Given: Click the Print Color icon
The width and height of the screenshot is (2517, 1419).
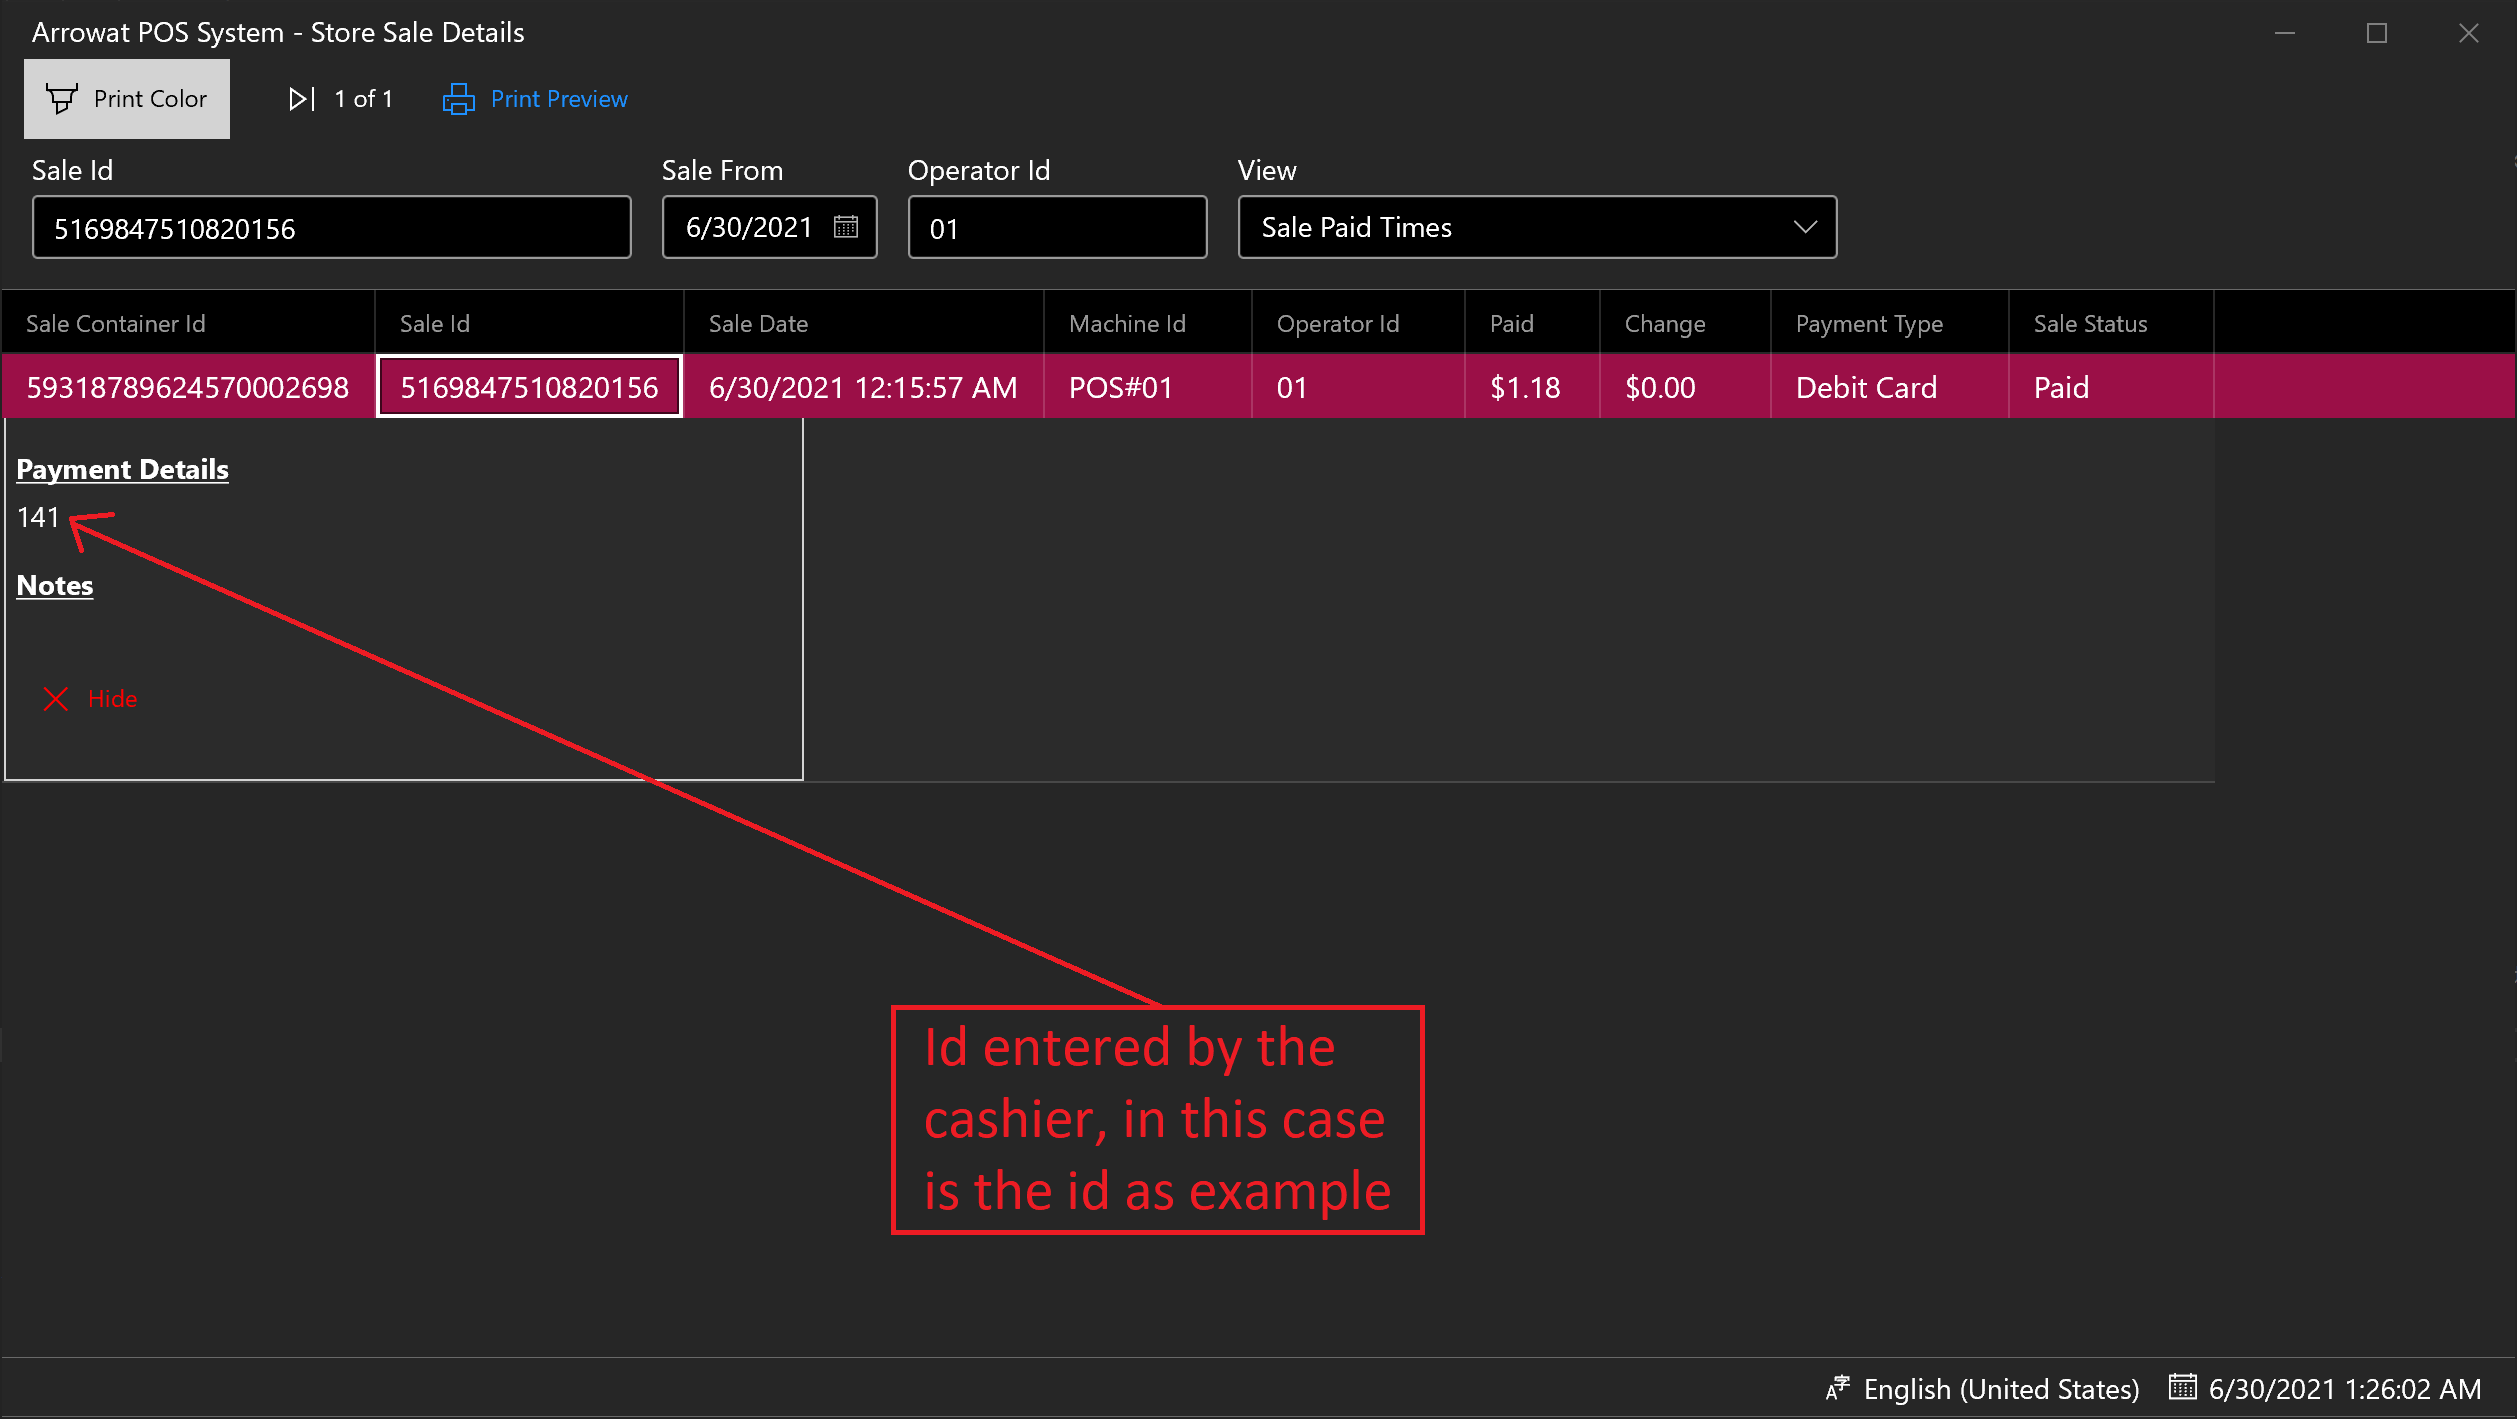Looking at the screenshot, I should coord(130,99).
